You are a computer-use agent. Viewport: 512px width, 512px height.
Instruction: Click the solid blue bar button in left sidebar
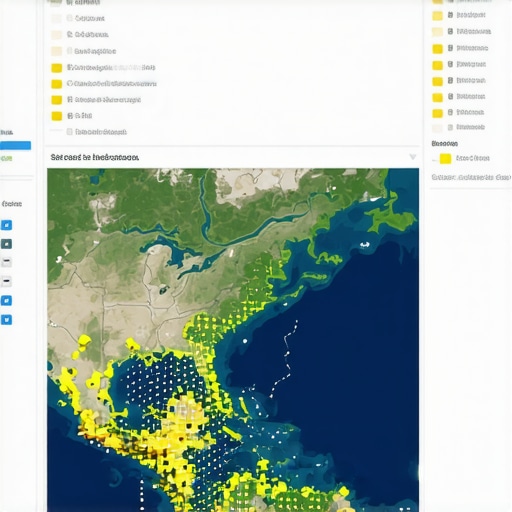(x=15, y=145)
